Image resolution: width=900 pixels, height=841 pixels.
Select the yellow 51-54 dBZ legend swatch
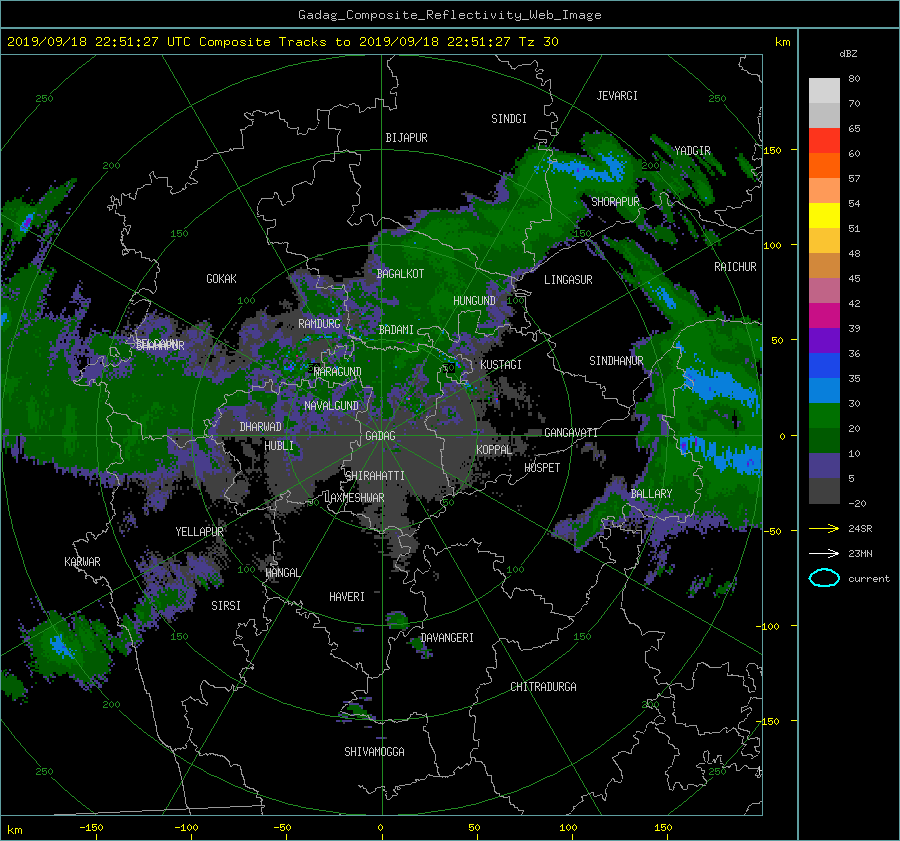pyautogui.click(x=824, y=215)
